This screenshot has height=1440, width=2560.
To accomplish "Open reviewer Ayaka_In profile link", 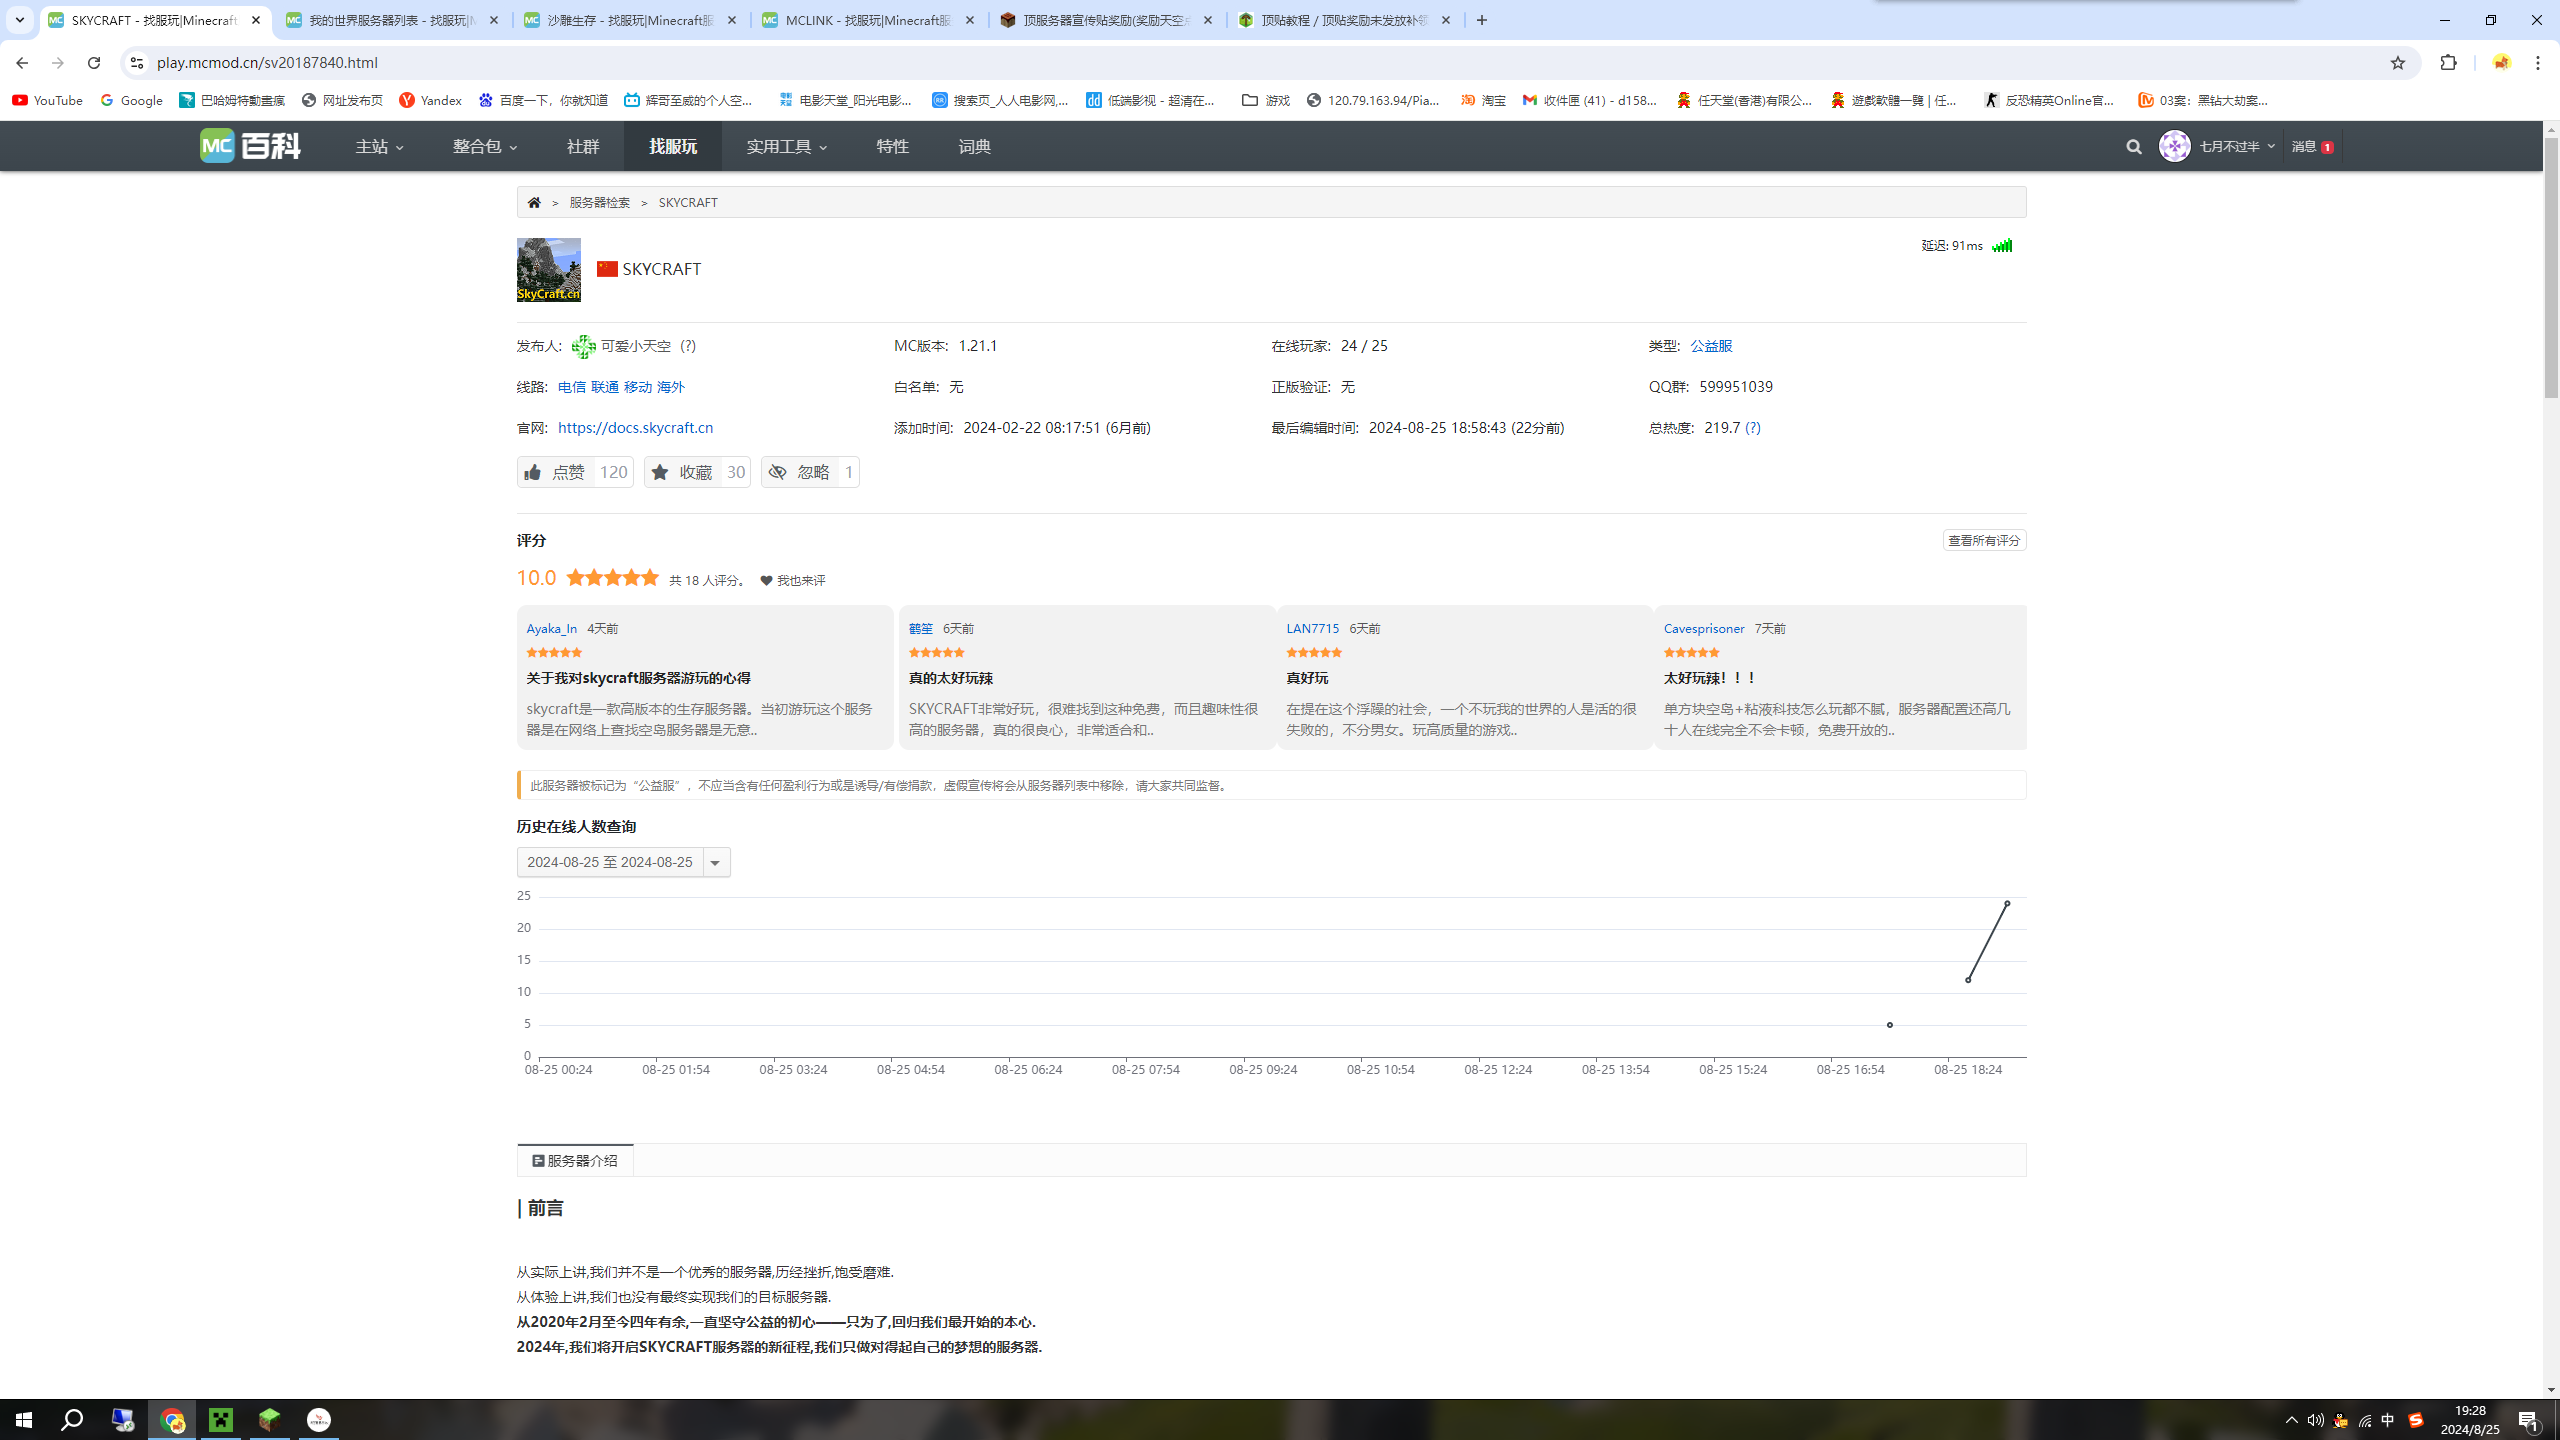I will [552, 628].
